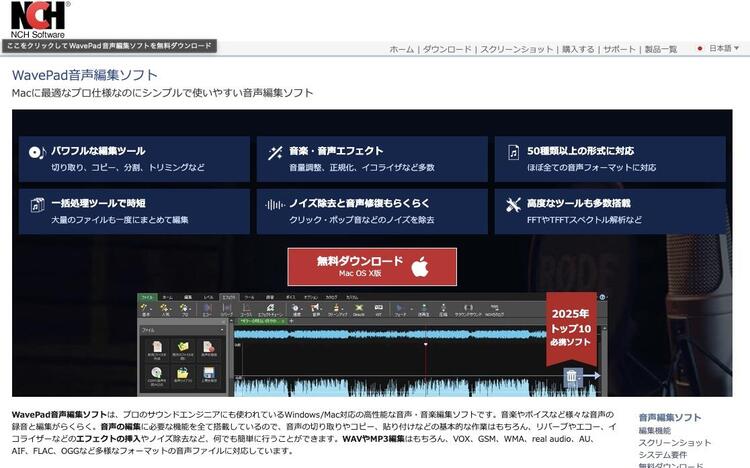This screenshot has height=468, width=750.
Task: Open the エフェクトチェーン tool in WavePad toolbar
Action: (x=270, y=310)
